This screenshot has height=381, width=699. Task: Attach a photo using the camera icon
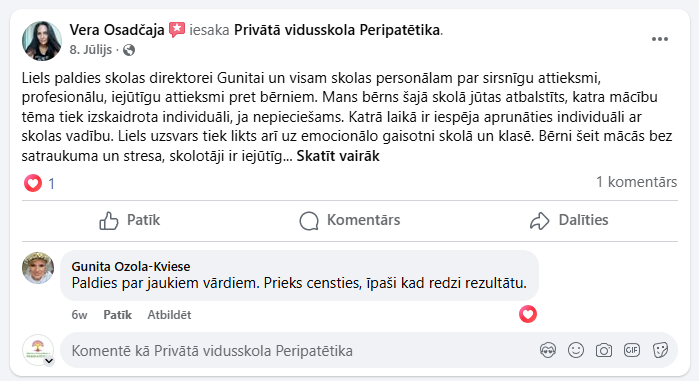pyautogui.click(x=604, y=350)
